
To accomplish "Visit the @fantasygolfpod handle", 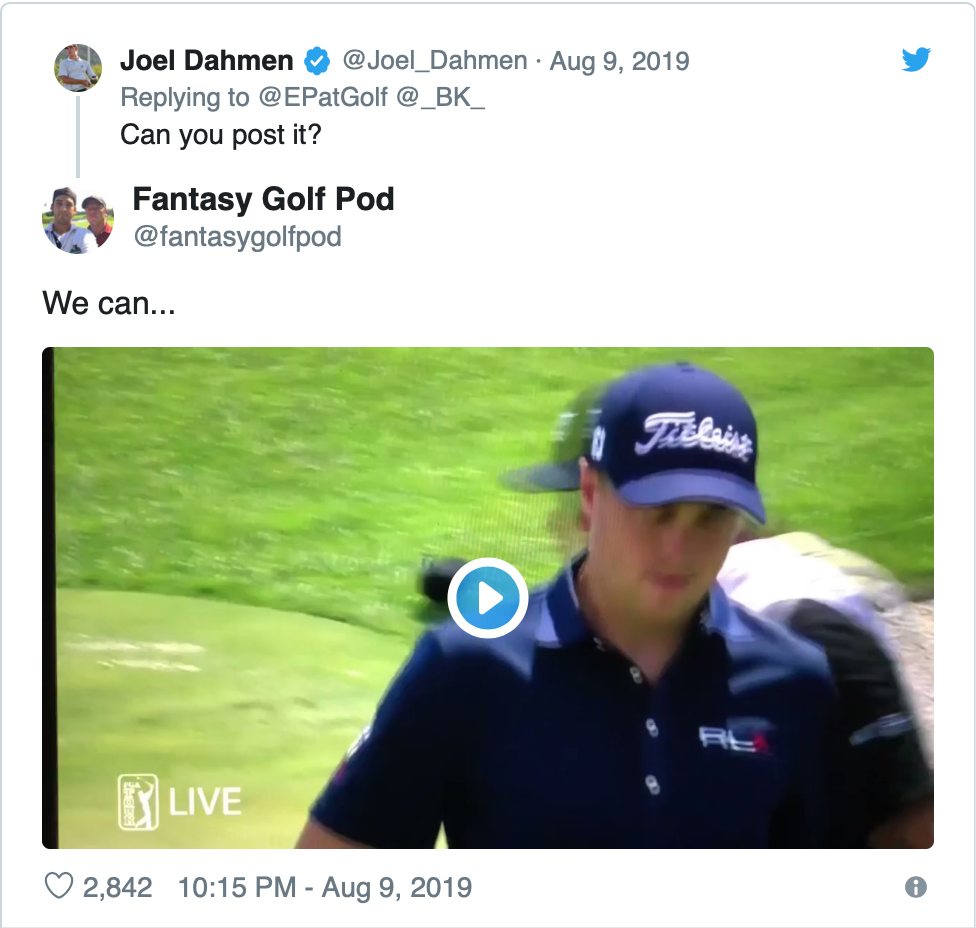I will coord(237,237).
